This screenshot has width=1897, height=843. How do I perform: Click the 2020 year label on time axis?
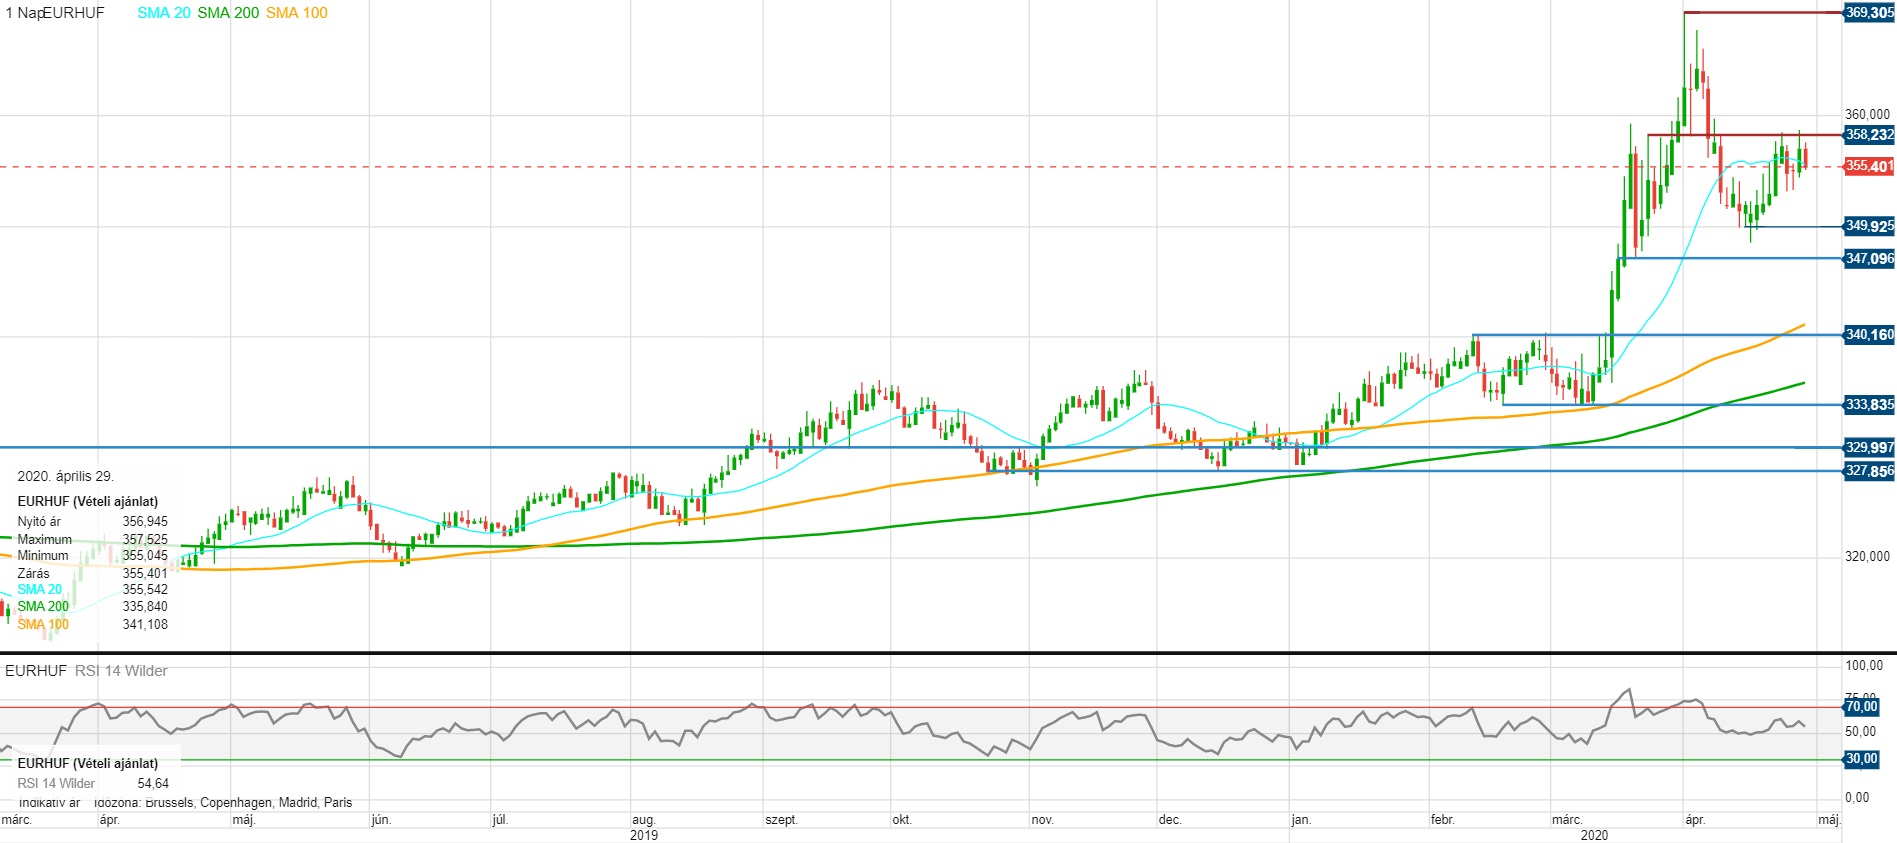pos(1594,835)
